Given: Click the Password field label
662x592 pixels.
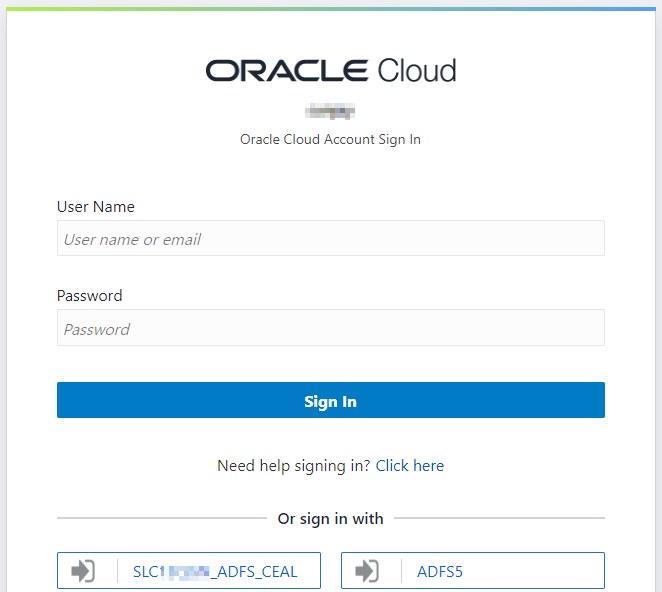Looking at the screenshot, I should (x=90, y=296).
